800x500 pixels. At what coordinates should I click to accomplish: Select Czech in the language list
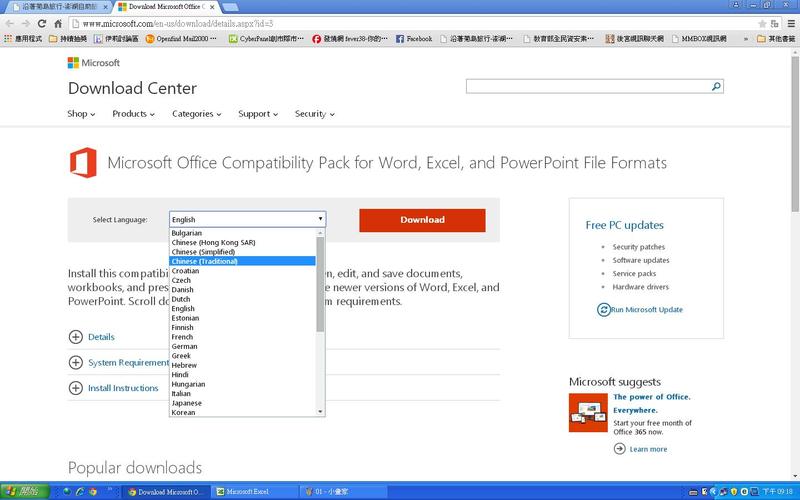point(242,280)
